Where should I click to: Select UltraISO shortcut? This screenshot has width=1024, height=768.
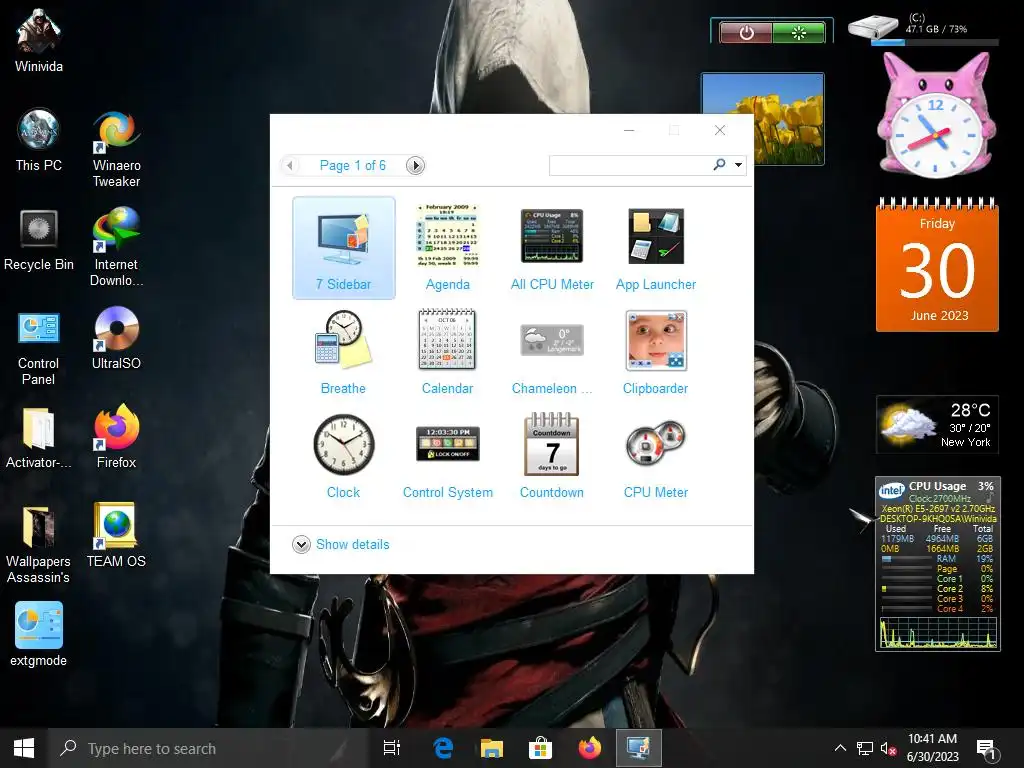(116, 338)
